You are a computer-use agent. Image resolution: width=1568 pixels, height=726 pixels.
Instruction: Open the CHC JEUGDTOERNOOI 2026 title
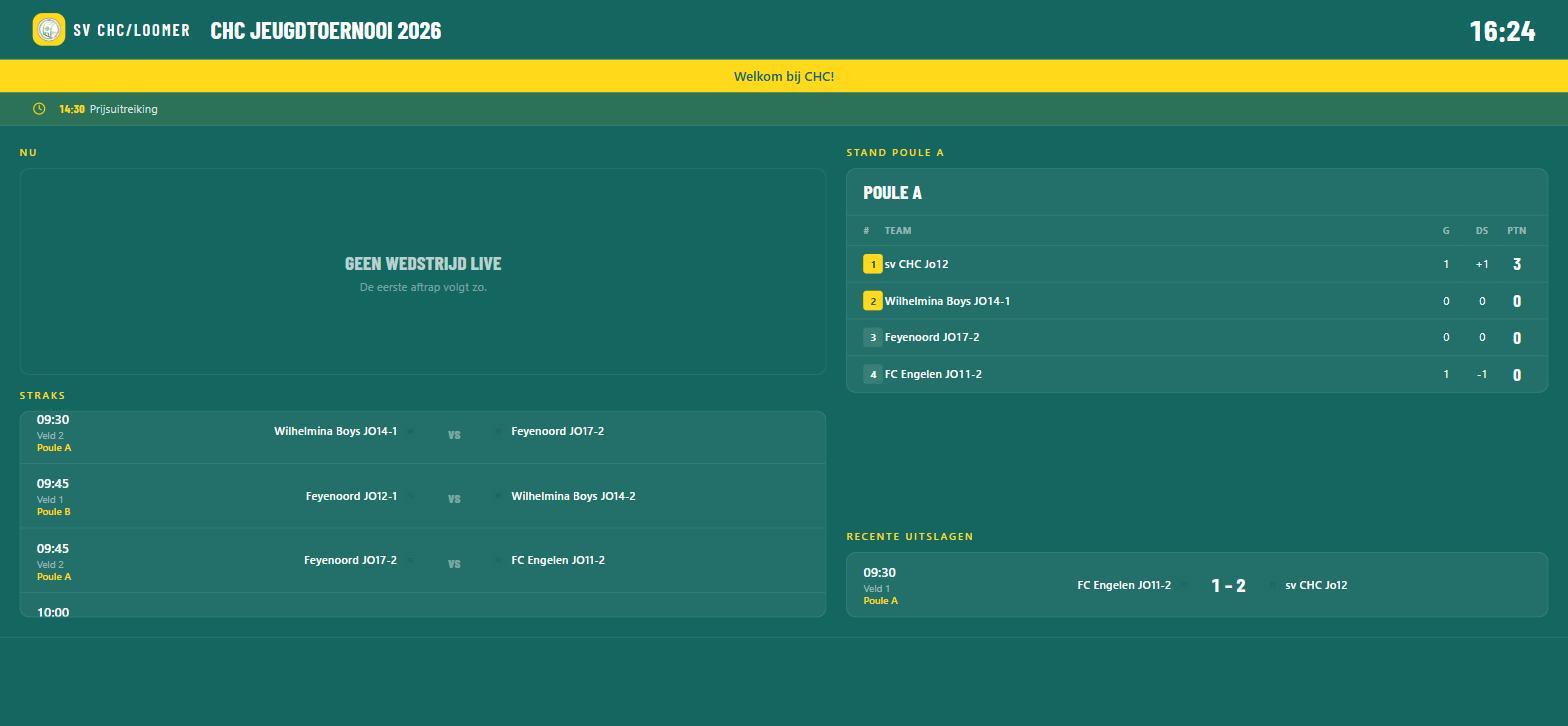point(326,30)
